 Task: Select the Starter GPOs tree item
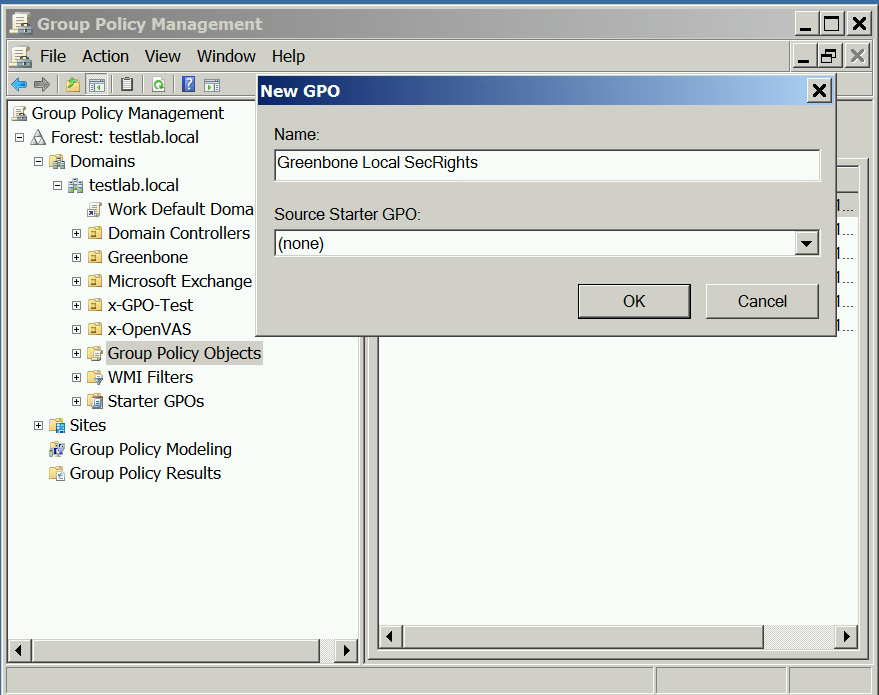(156, 402)
